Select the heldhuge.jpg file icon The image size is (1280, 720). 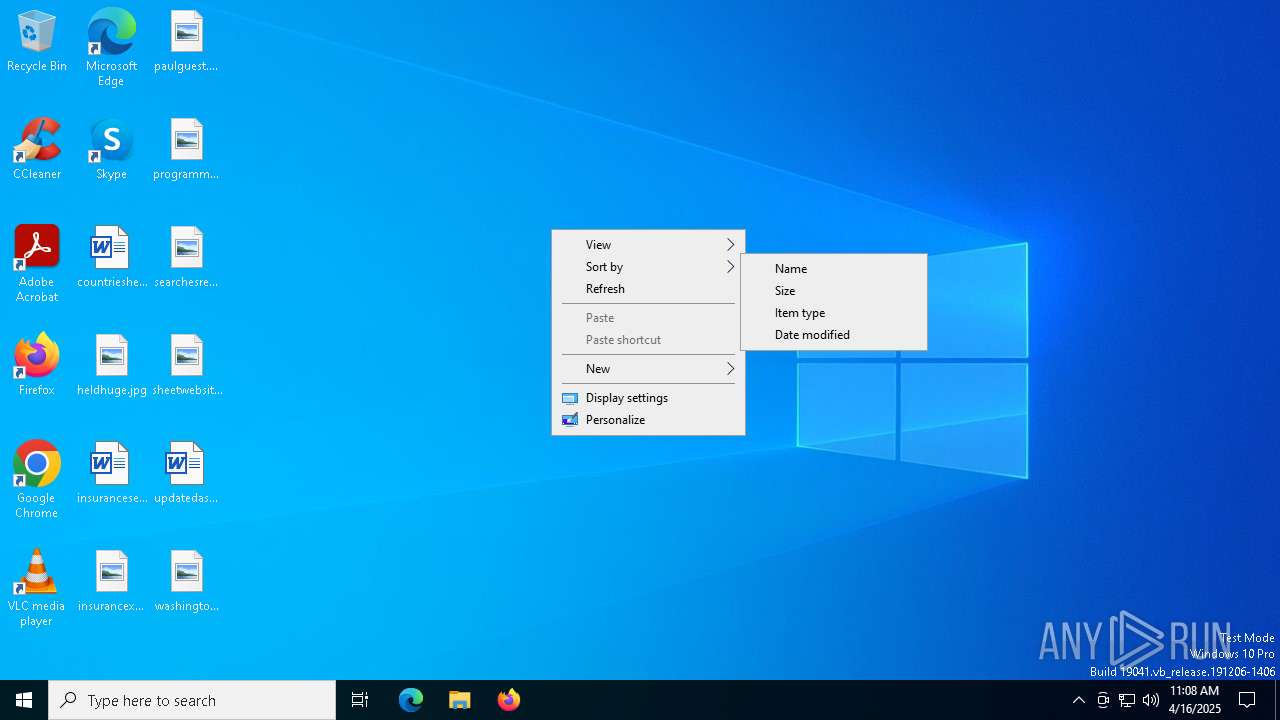(x=111, y=365)
